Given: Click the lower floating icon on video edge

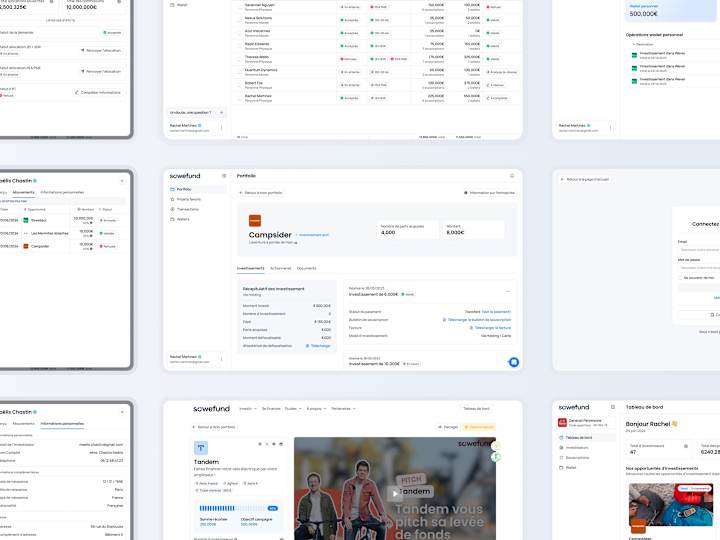Looking at the screenshot, I should tap(496, 457).
